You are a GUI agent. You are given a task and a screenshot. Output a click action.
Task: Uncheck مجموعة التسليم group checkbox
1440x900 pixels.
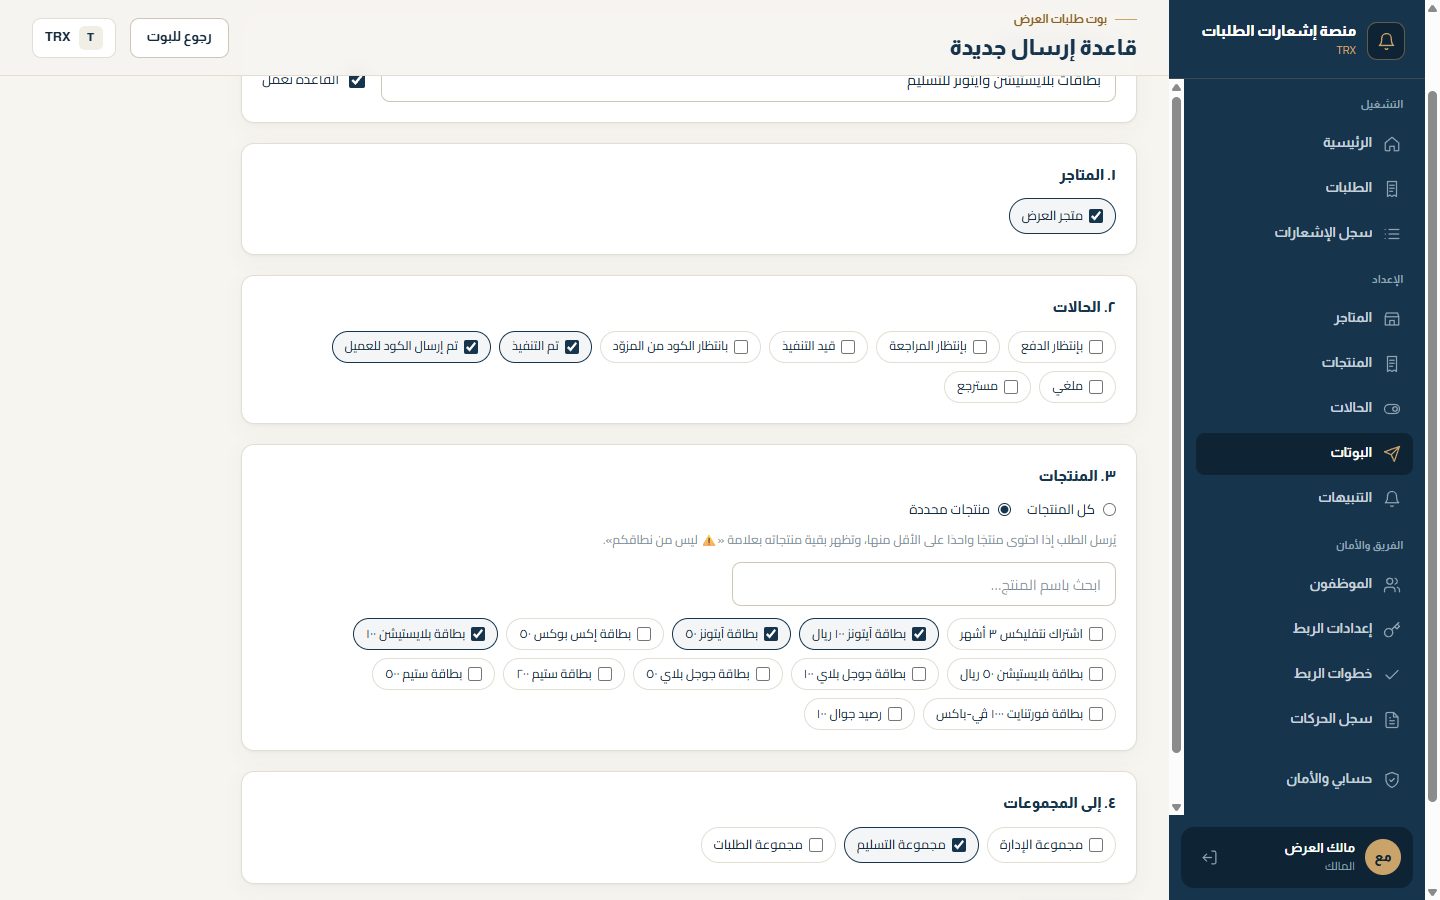point(959,845)
